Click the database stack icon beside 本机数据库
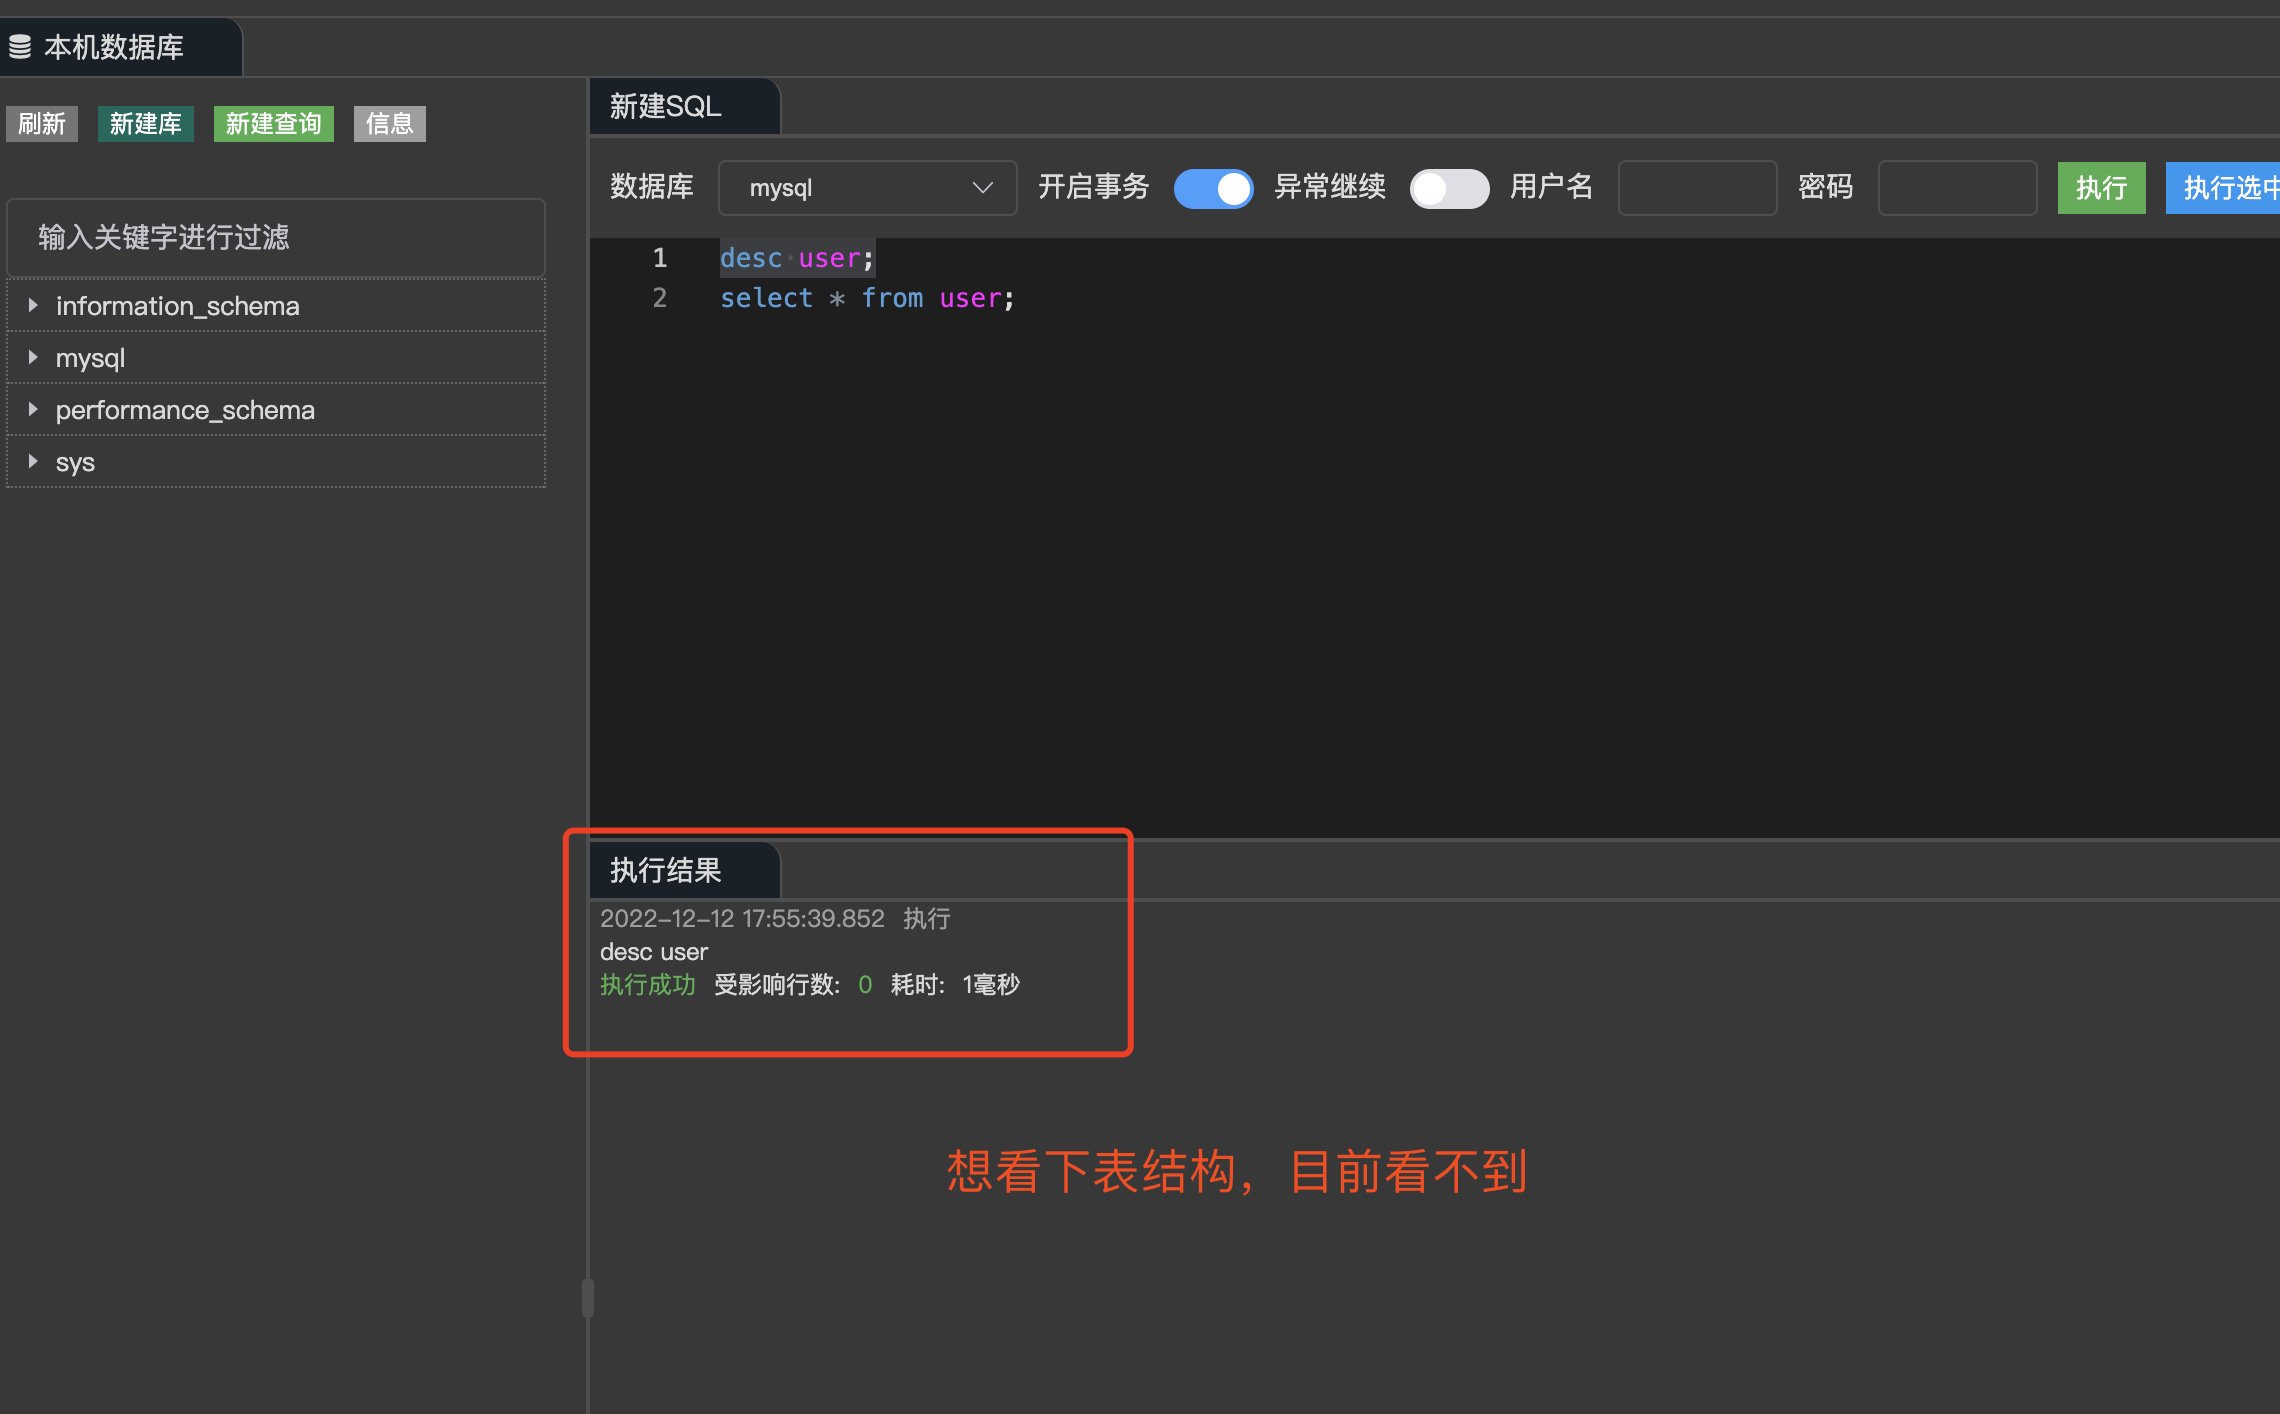 click(20, 47)
